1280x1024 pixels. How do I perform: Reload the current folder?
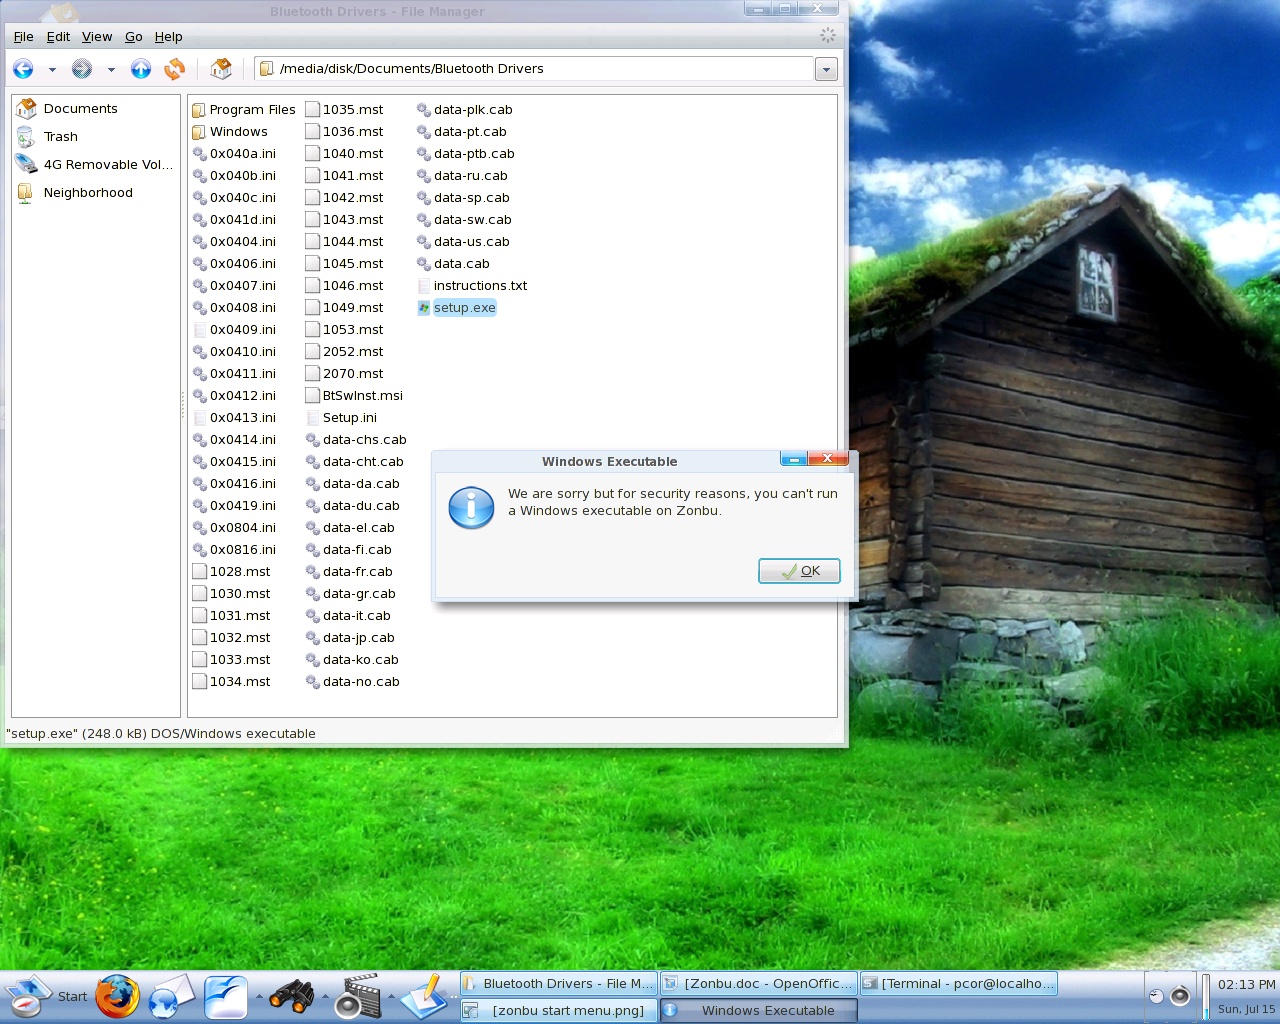[175, 69]
